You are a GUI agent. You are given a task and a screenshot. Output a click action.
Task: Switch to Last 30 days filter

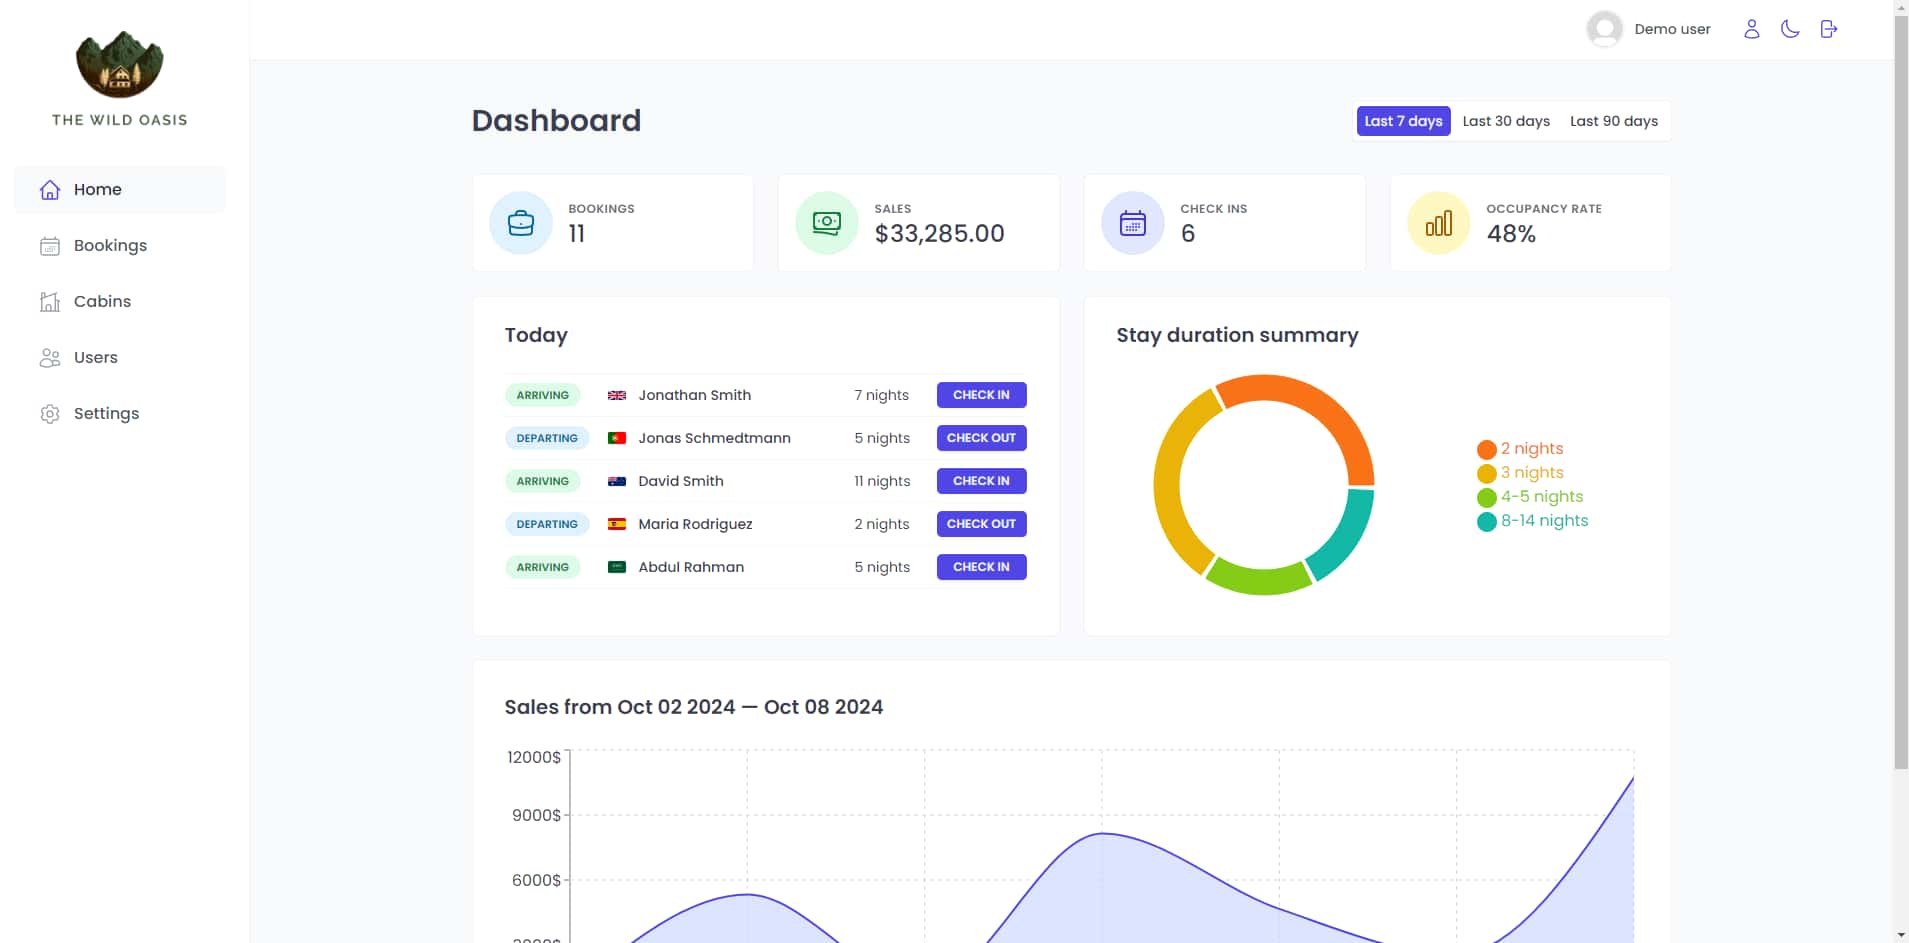point(1506,121)
